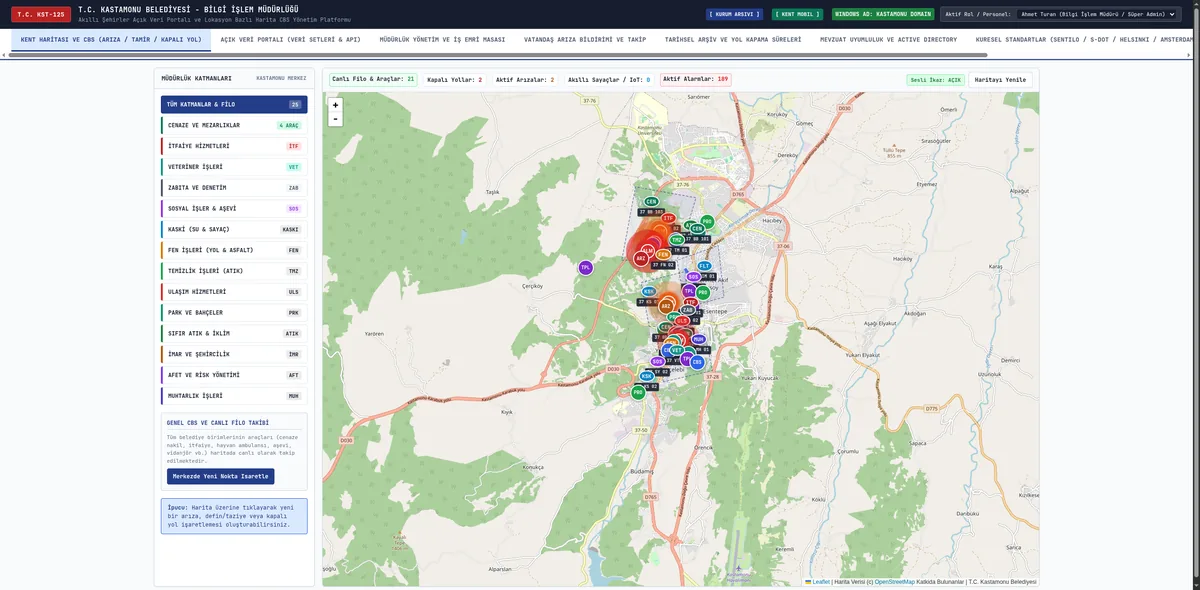Toggle the Kaski (Su & Sayaç) layer
Screen dimensions: 1200x590
pos(234,229)
